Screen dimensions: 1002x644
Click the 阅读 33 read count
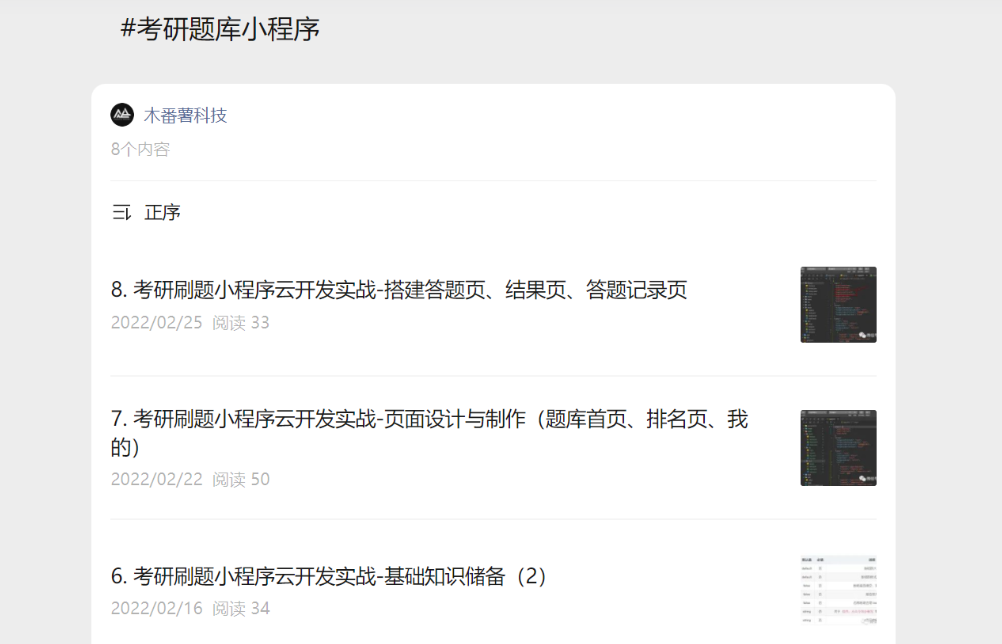pyautogui.click(x=241, y=323)
